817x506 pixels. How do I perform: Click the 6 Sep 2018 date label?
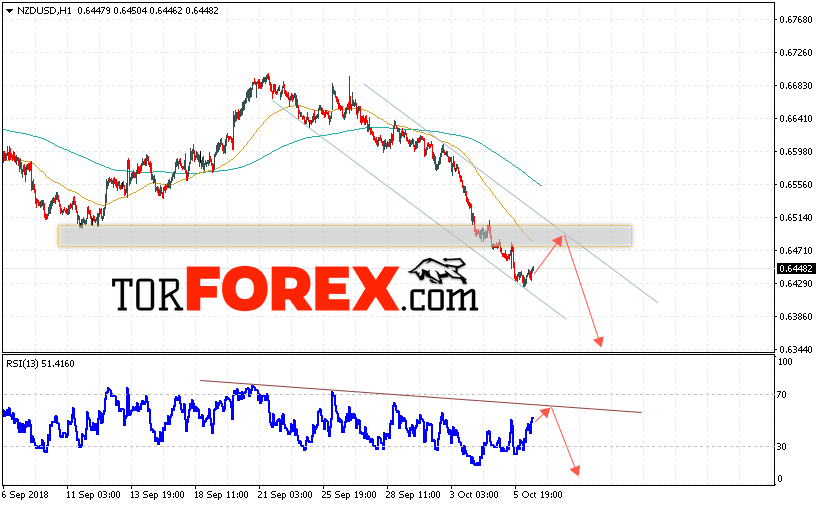tap(25, 495)
